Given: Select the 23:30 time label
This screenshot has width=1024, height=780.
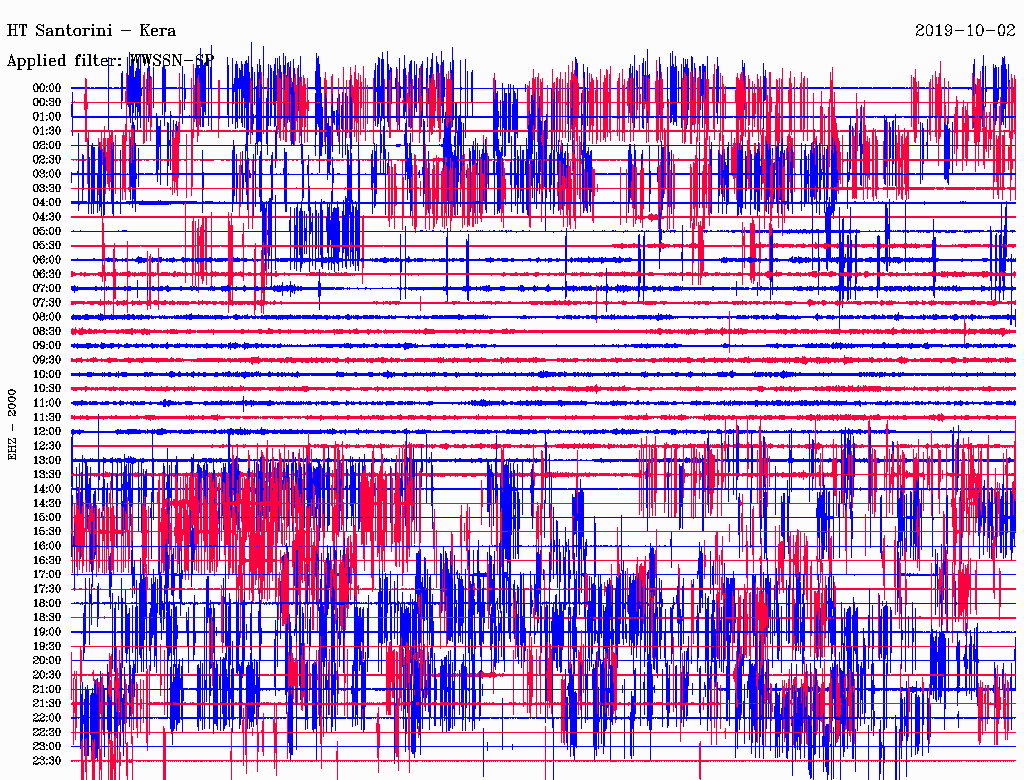Looking at the screenshot, I should (47, 761).
